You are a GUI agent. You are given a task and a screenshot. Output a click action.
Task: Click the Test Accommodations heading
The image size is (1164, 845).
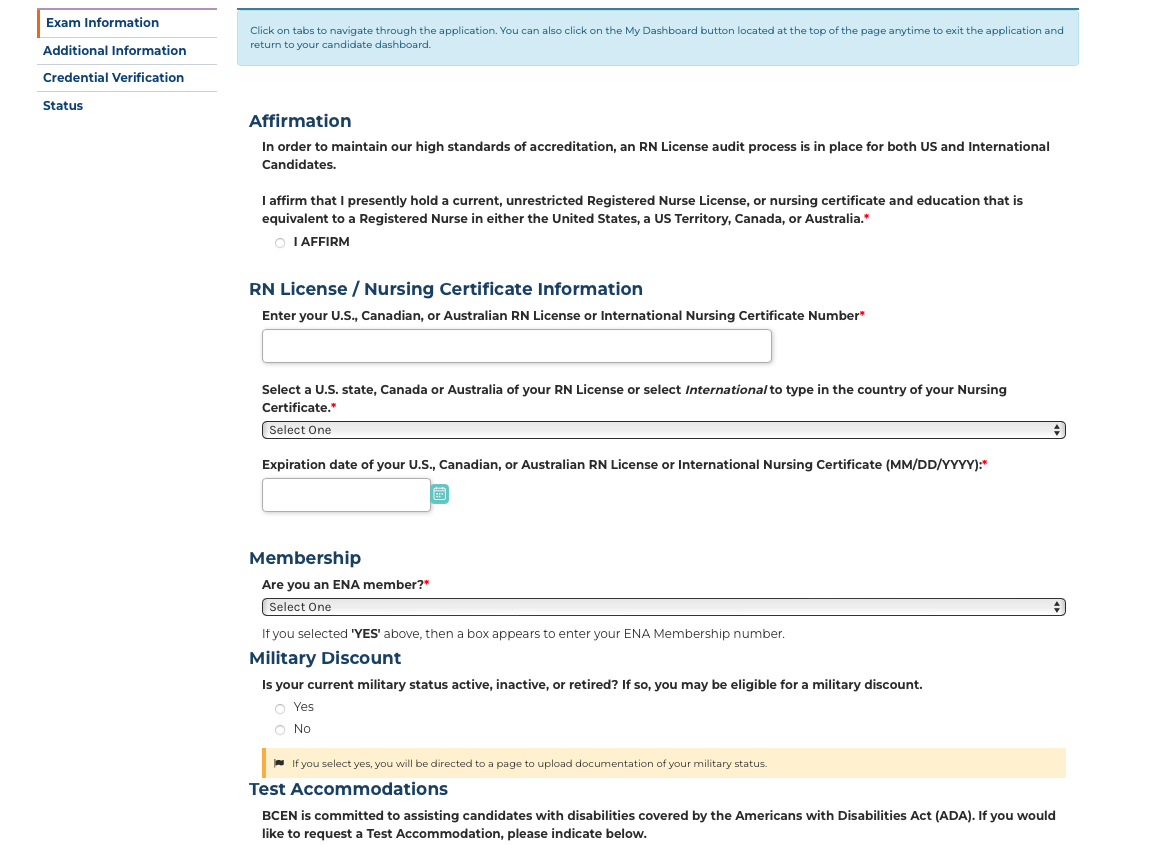pyautogui.click(x=348, y=789)
